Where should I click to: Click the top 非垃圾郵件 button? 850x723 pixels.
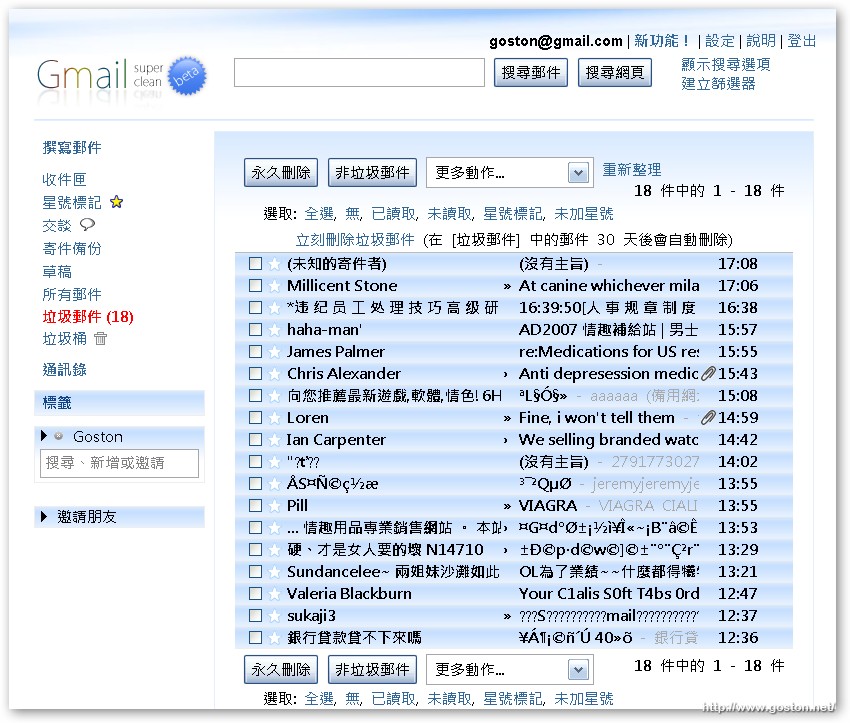[x=372, y=173]
